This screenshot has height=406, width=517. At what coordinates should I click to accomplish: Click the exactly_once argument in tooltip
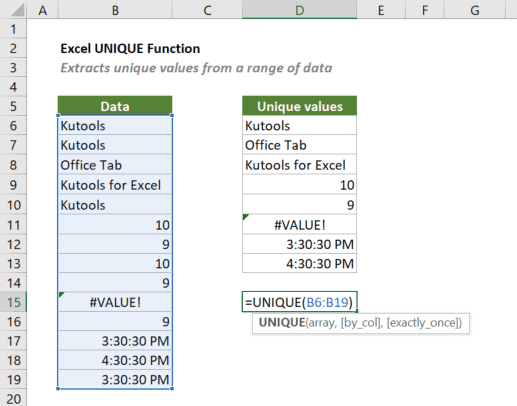[423, 323]
